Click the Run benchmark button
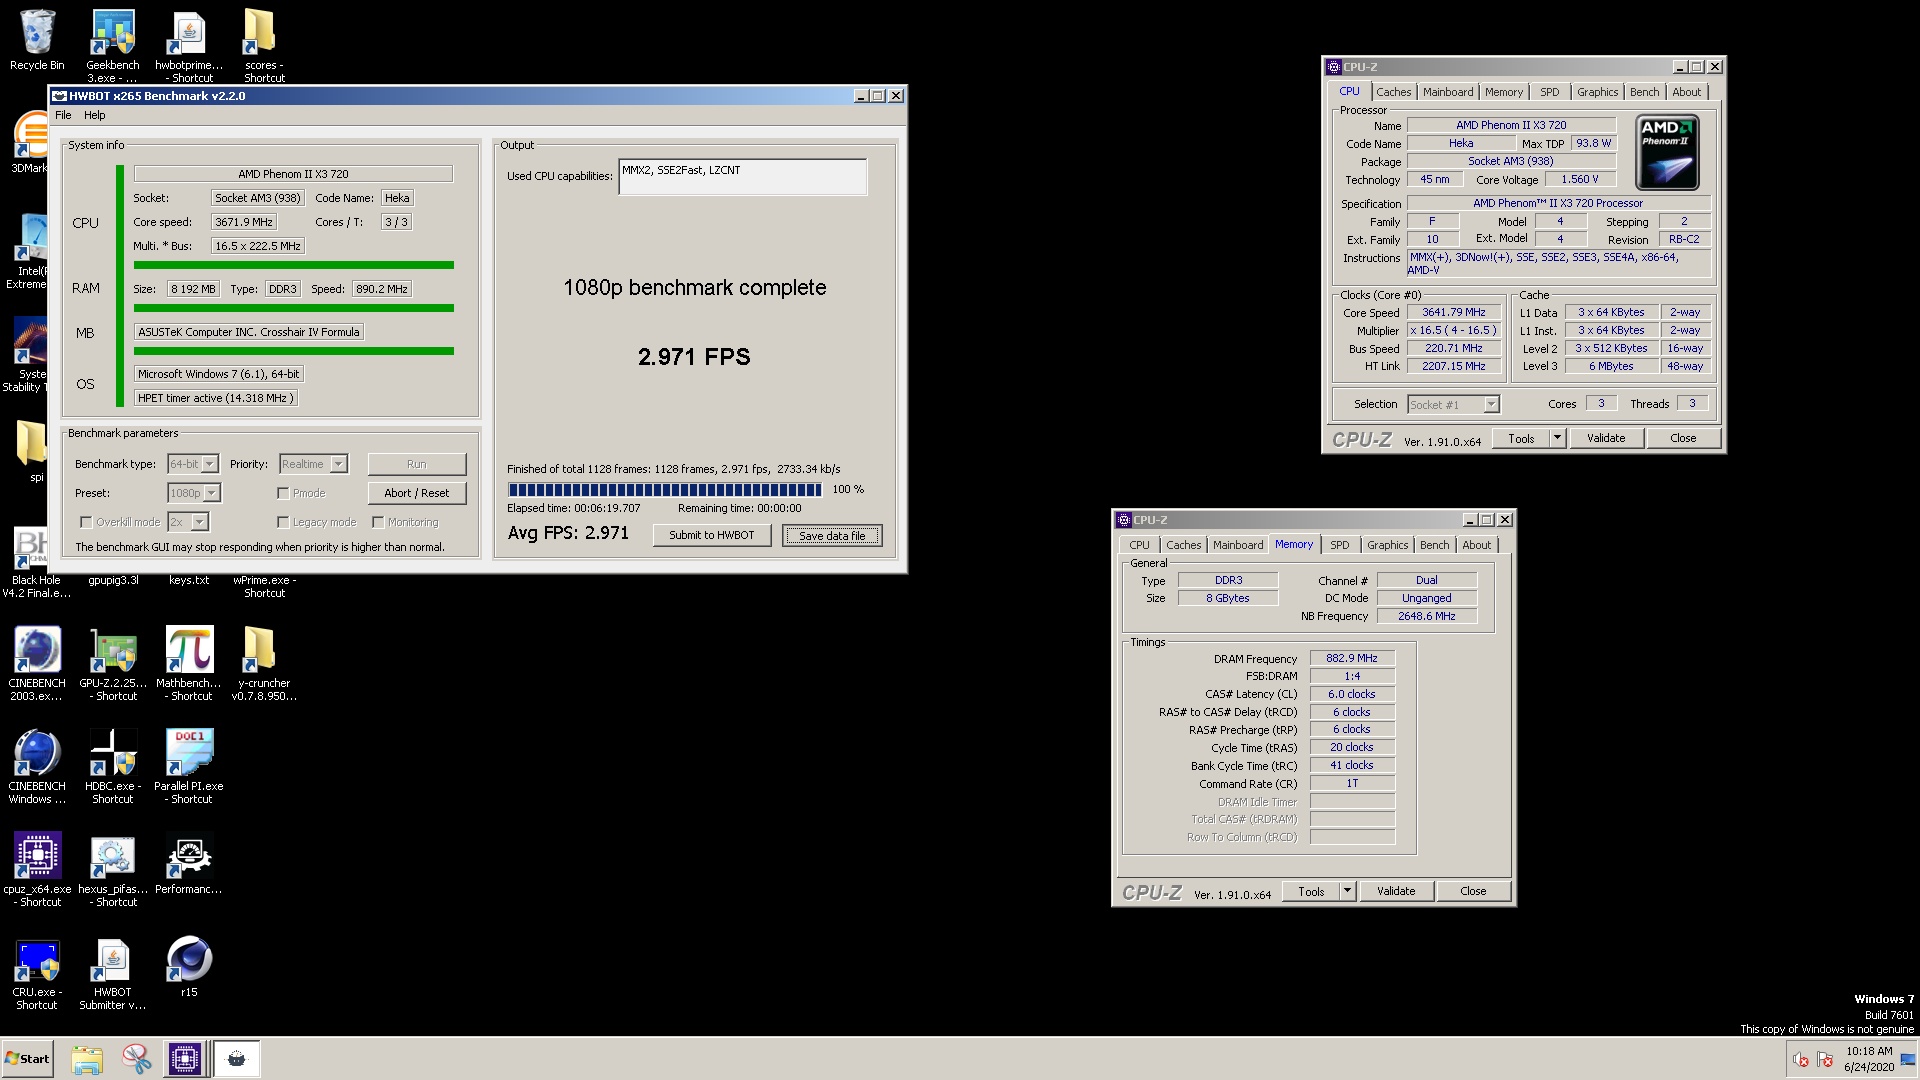This screenshot has height=1080, width=1920. coord(417,464)
